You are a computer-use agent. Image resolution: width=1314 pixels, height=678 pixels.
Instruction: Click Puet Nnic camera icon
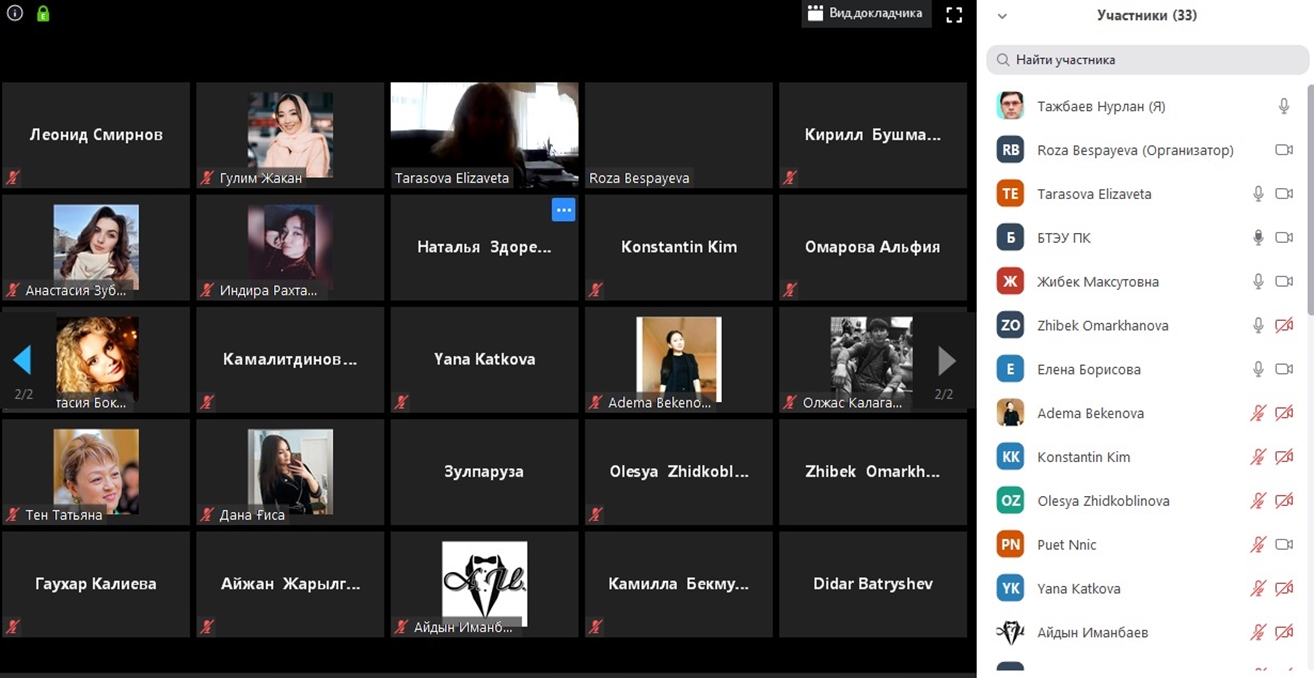click(1284, 545)
